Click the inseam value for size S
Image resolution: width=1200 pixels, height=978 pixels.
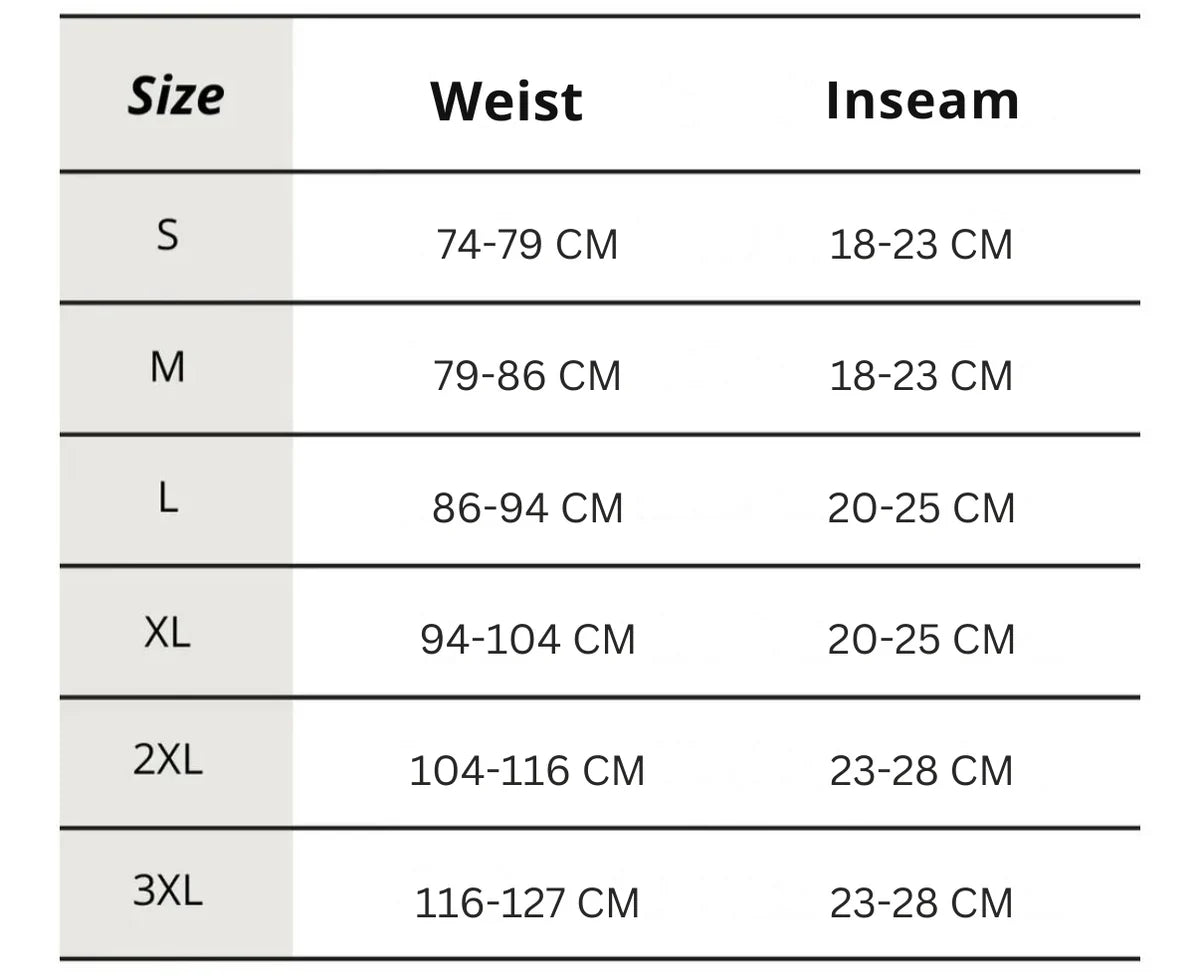pos(921,245)
